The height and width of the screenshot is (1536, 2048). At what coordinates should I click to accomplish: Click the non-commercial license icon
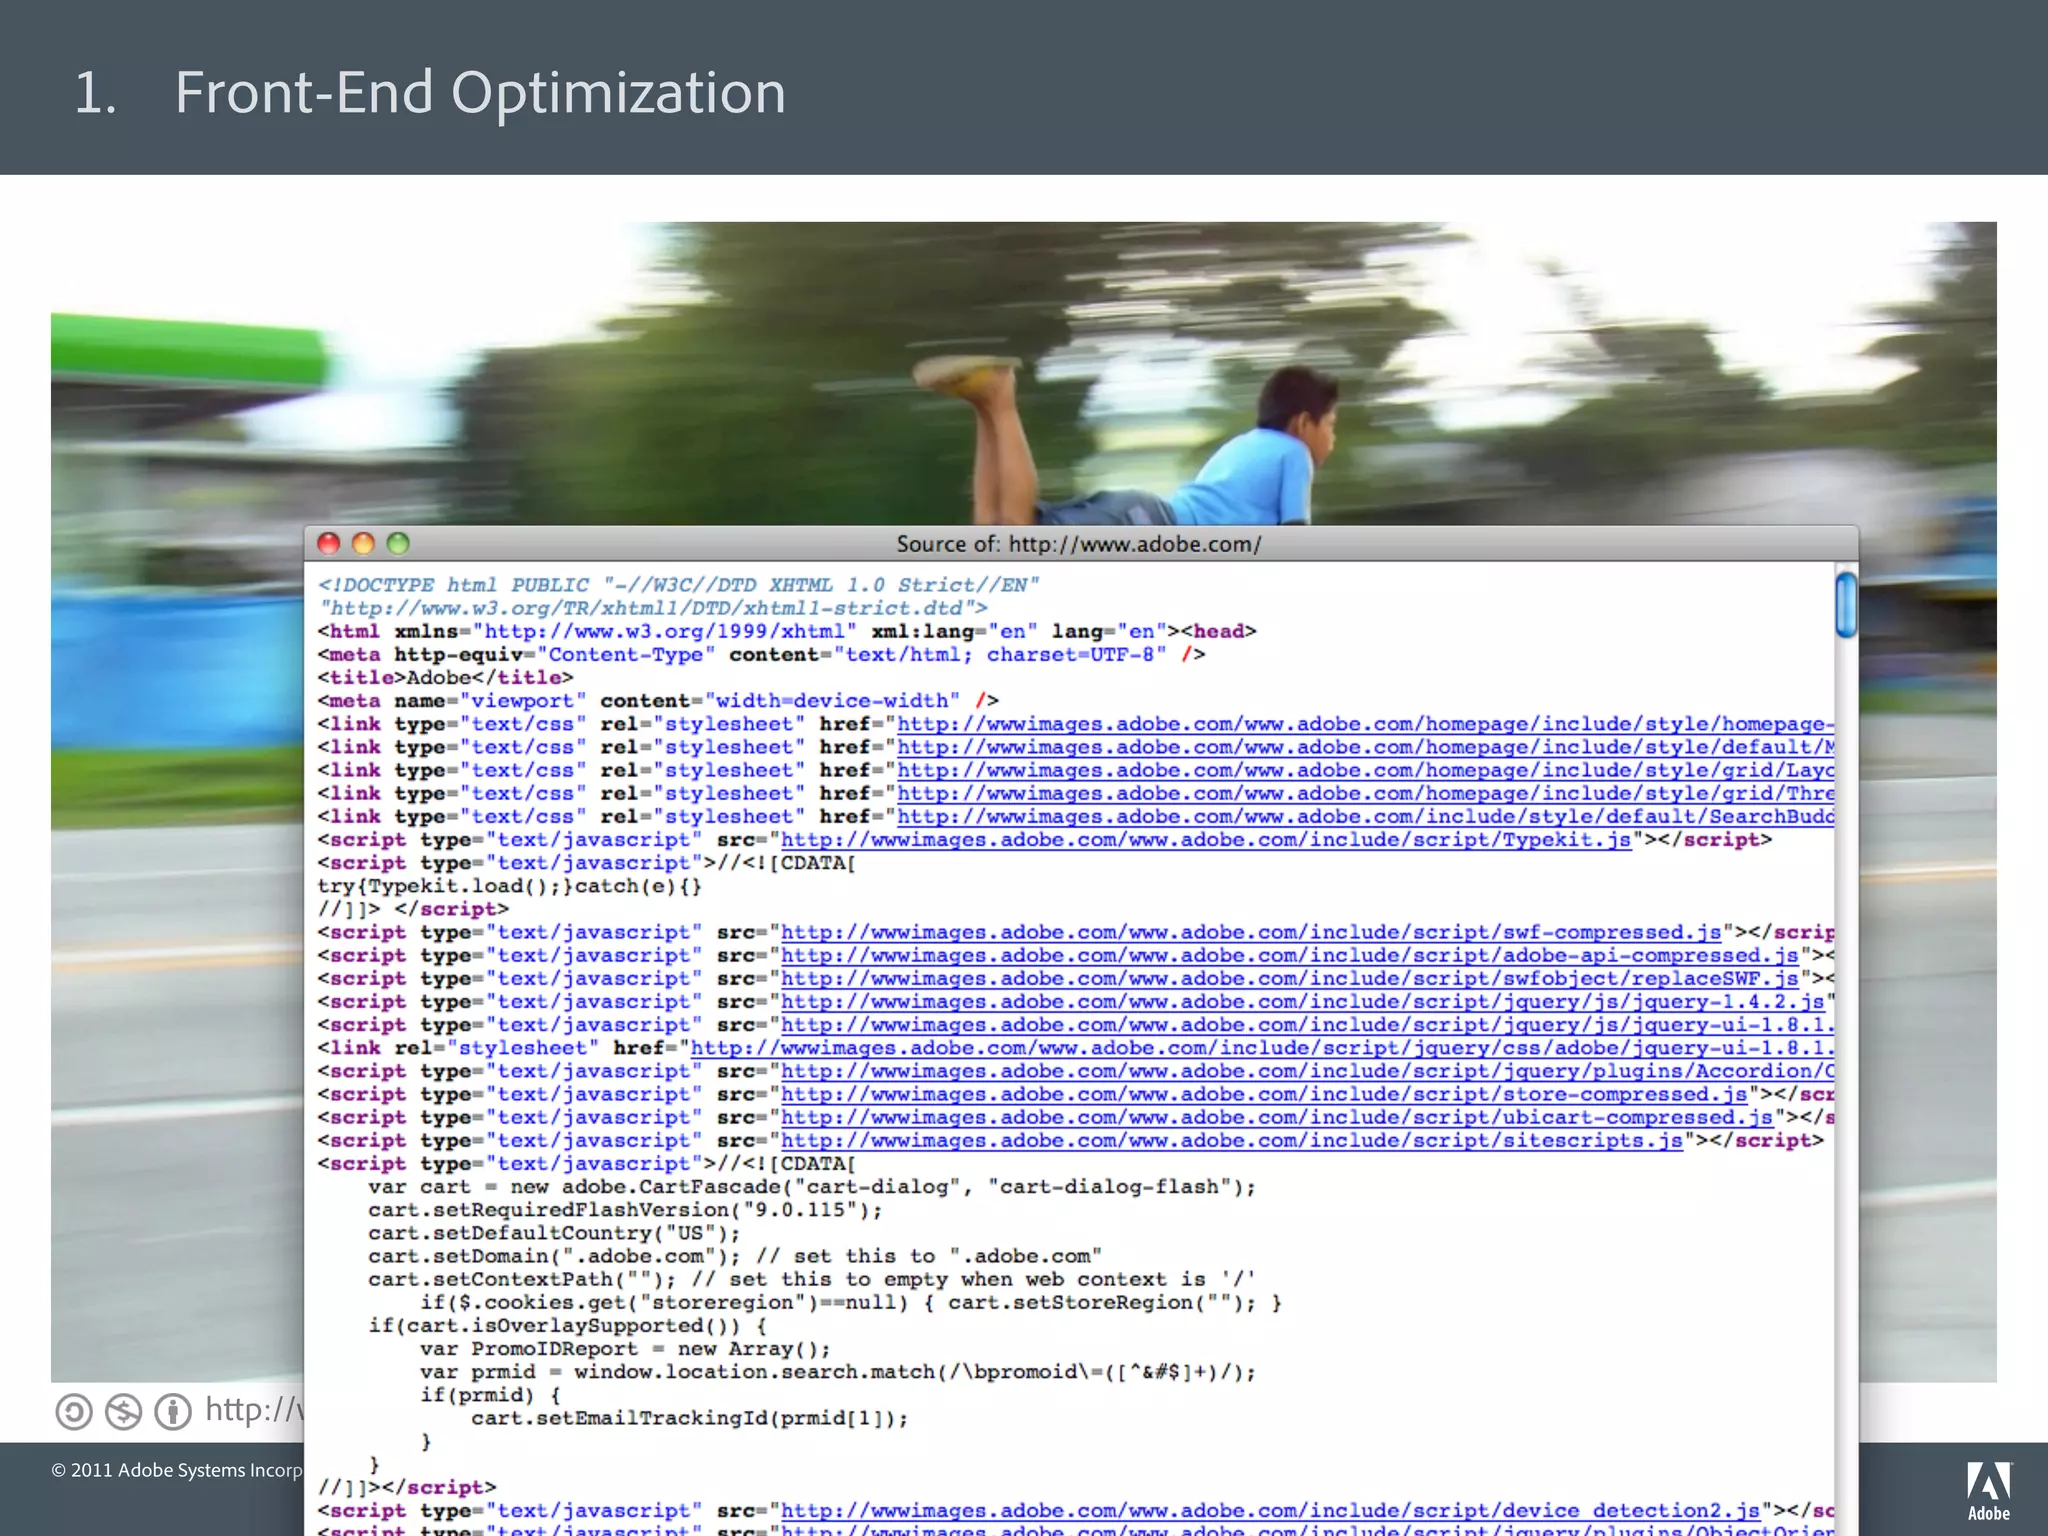point(123,1412)
